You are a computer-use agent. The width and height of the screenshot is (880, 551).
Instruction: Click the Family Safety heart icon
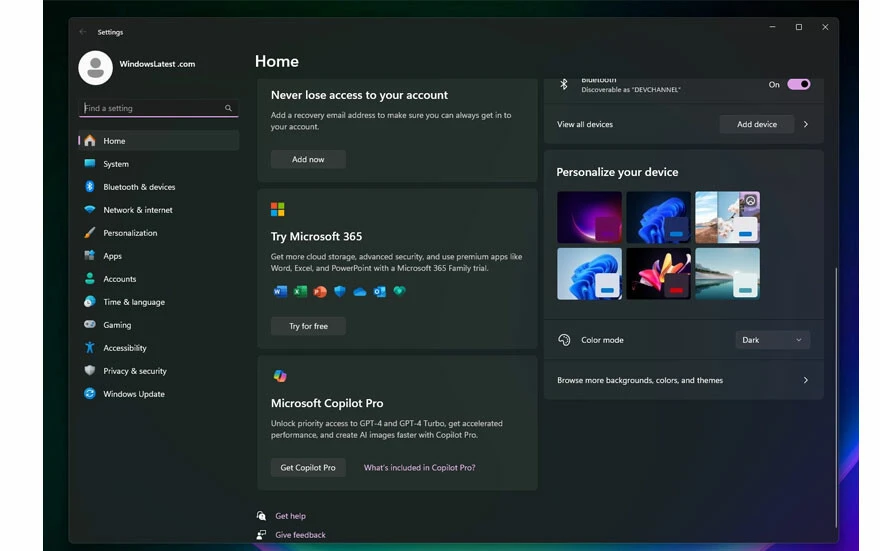[x=400, y=291]
